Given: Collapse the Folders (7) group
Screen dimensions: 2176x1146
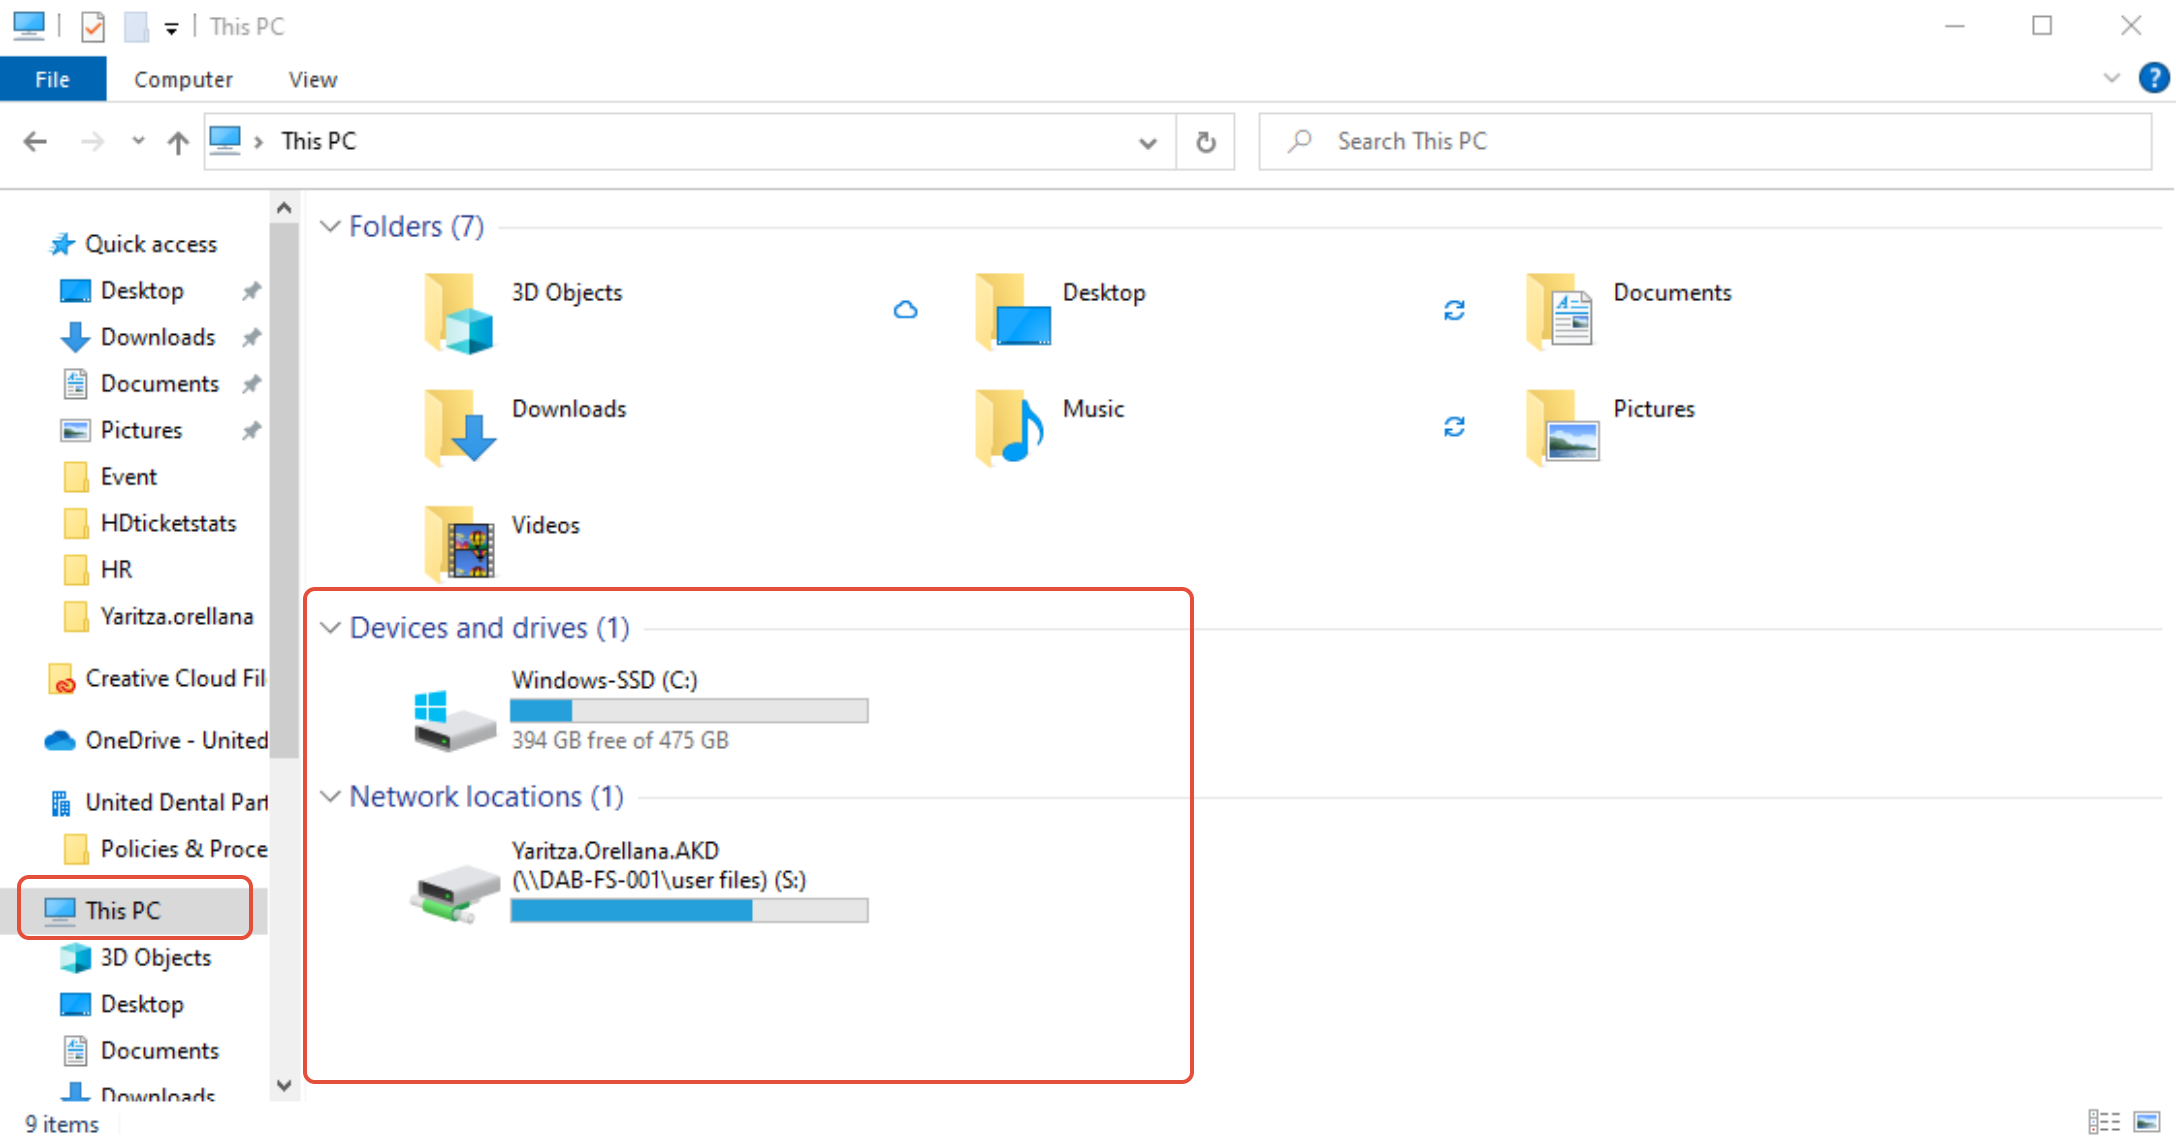Looking at the screenshot, I should tap(330, 227).
